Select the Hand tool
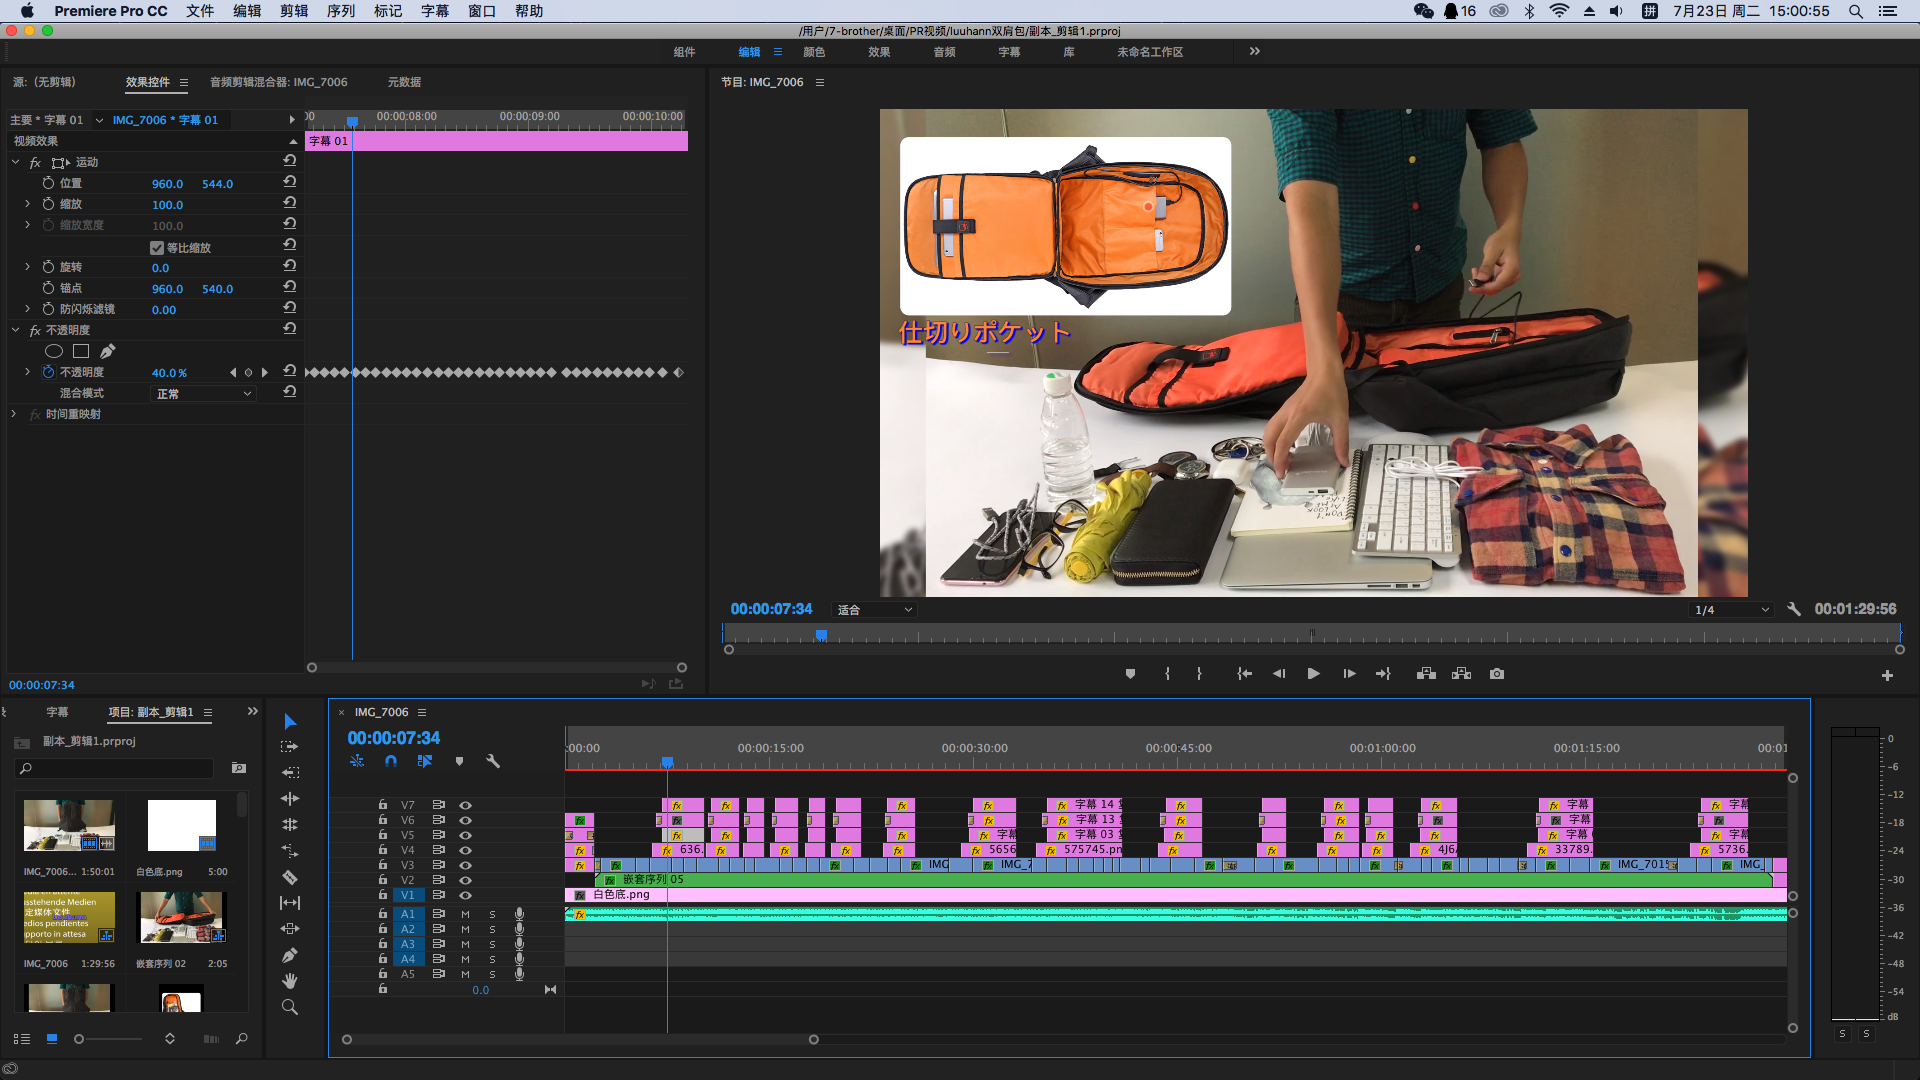Viewport: 1920px width, 1080px height. [x=290, y=981]
